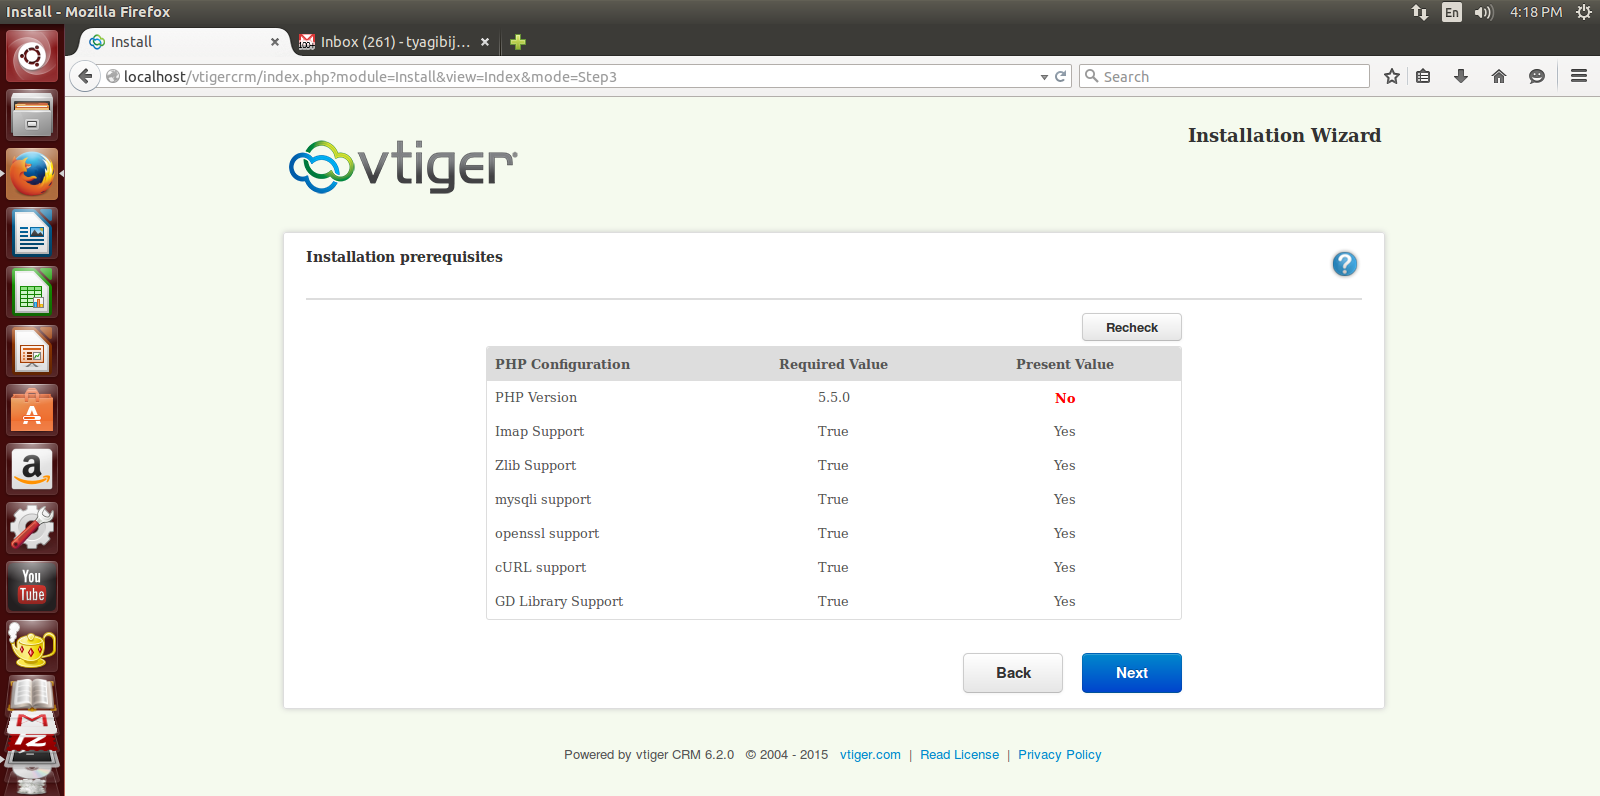Show bookmarks list icon
The height and width of the screenshot is (796, 1600).
pyautogui.click(x=1424, y=77)
